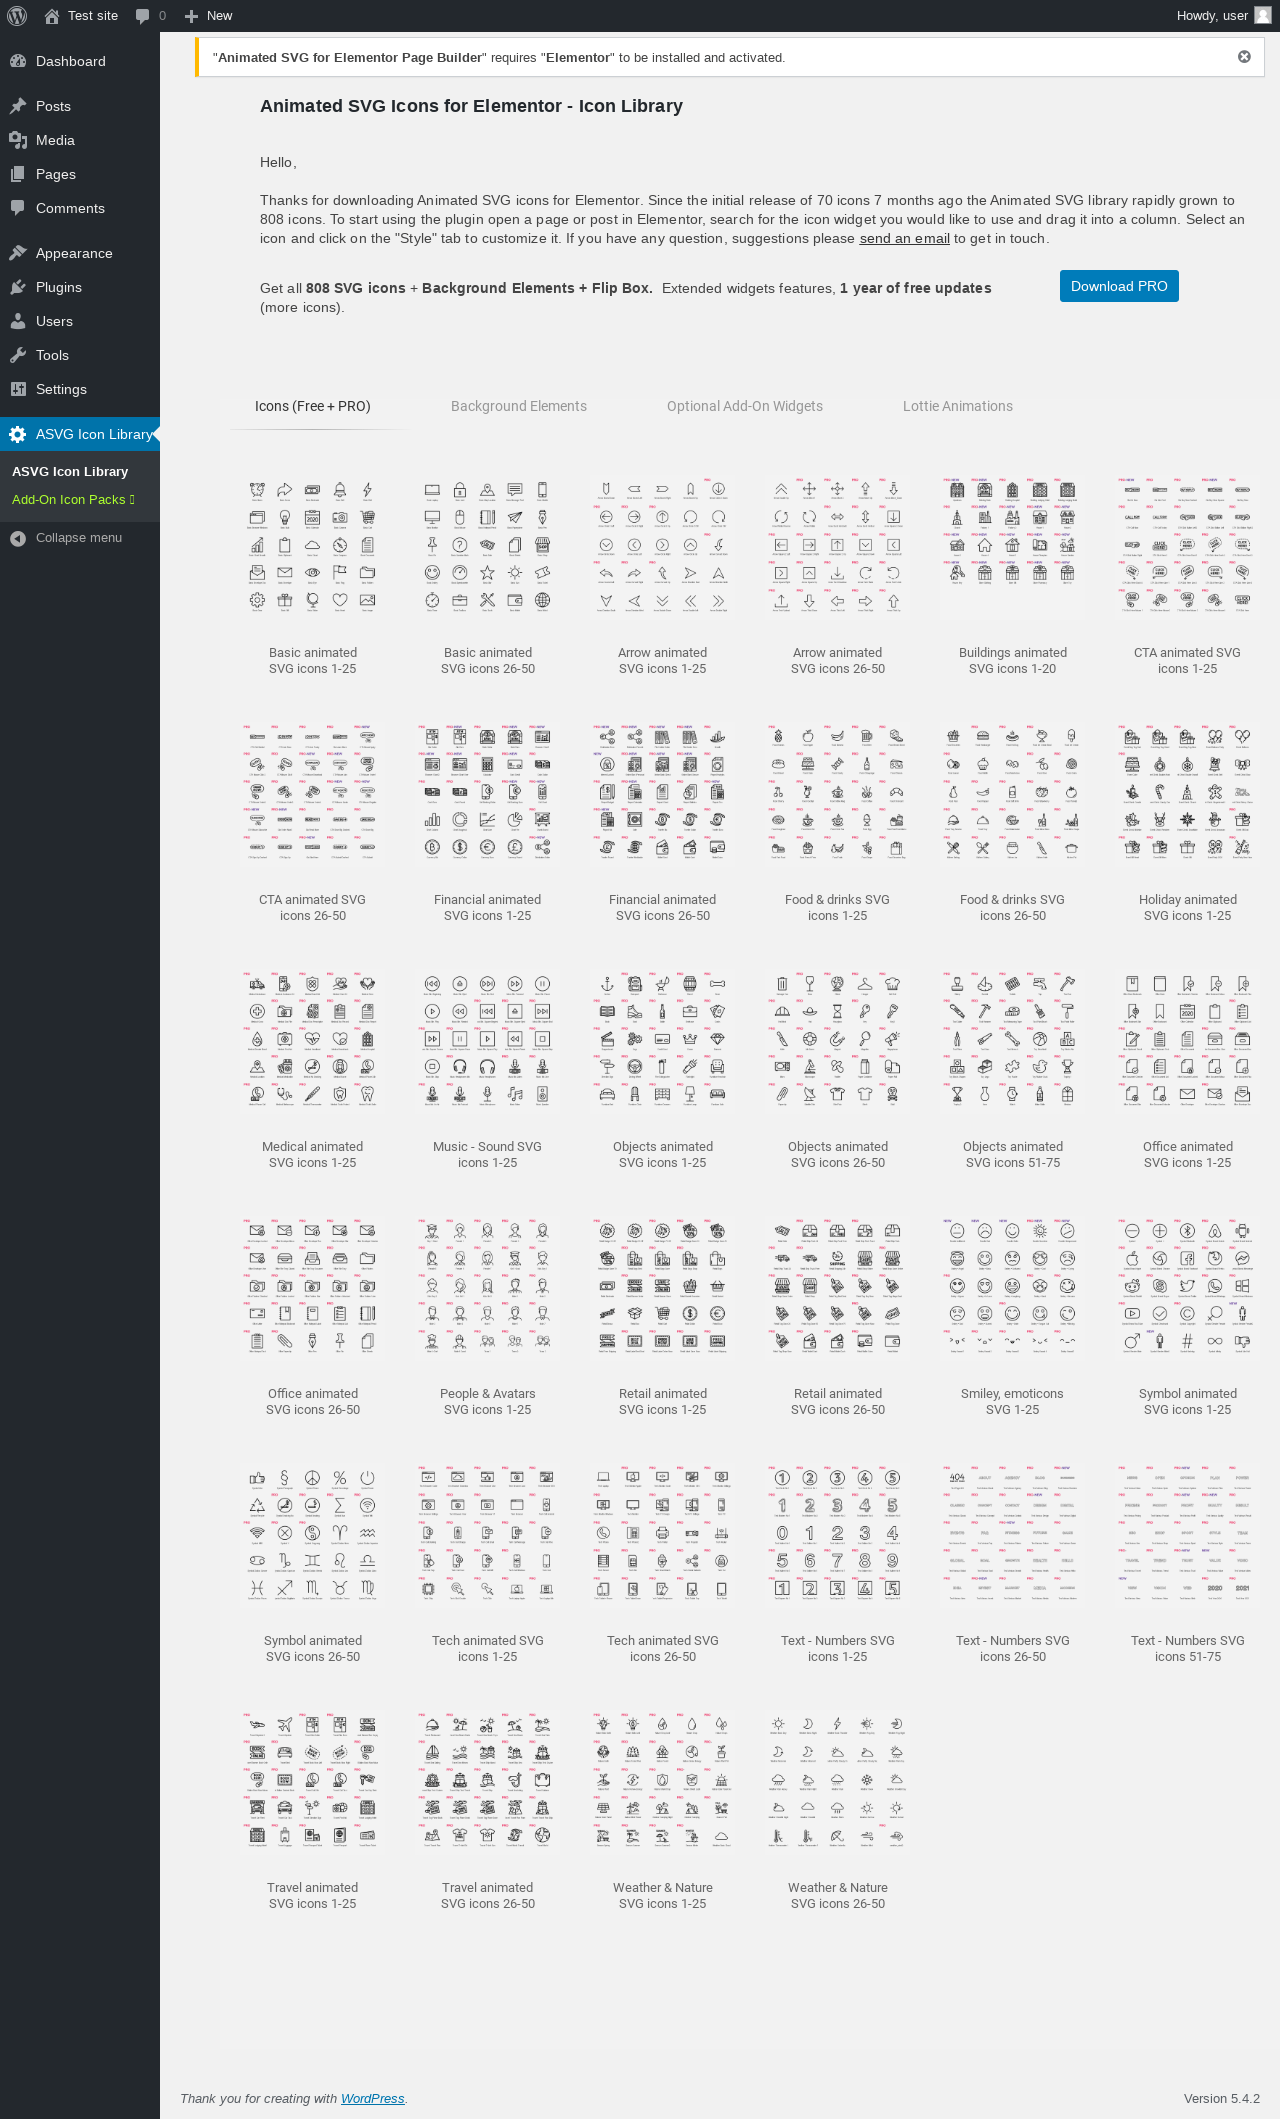Screen dimensions: 1280x2119
Task: Follow the WordPress footer link
Action: point(373,2098)
